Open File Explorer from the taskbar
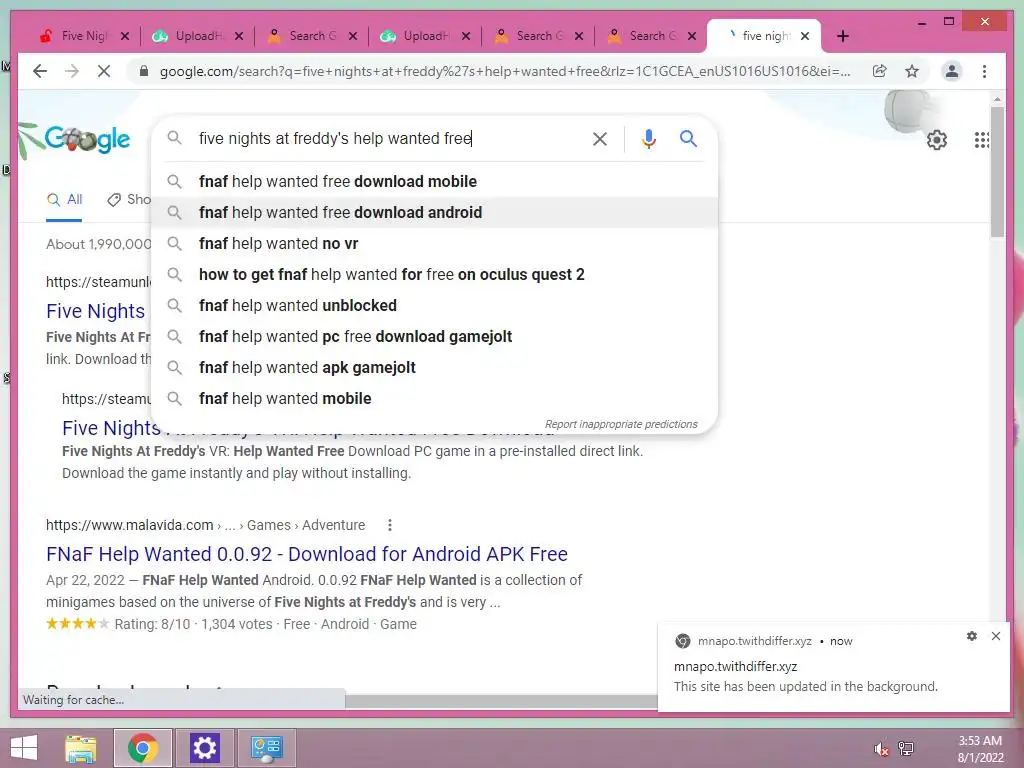The image size is (1024, 768). [80, 748]
